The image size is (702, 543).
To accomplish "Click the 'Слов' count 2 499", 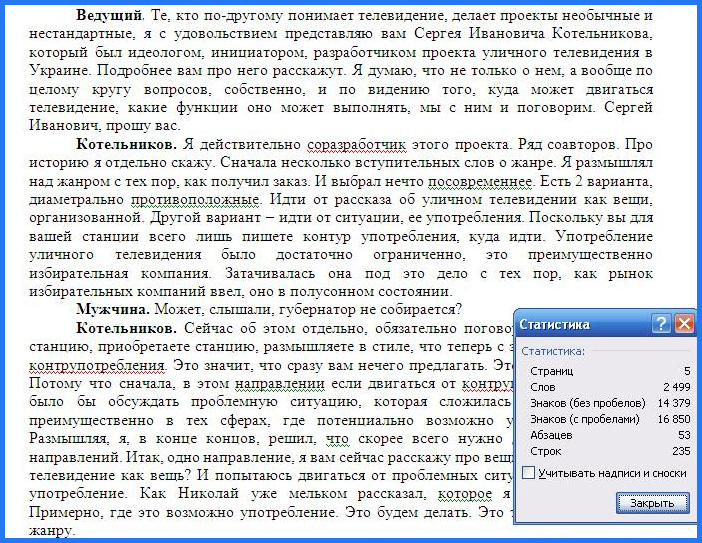I will [677, 387].
